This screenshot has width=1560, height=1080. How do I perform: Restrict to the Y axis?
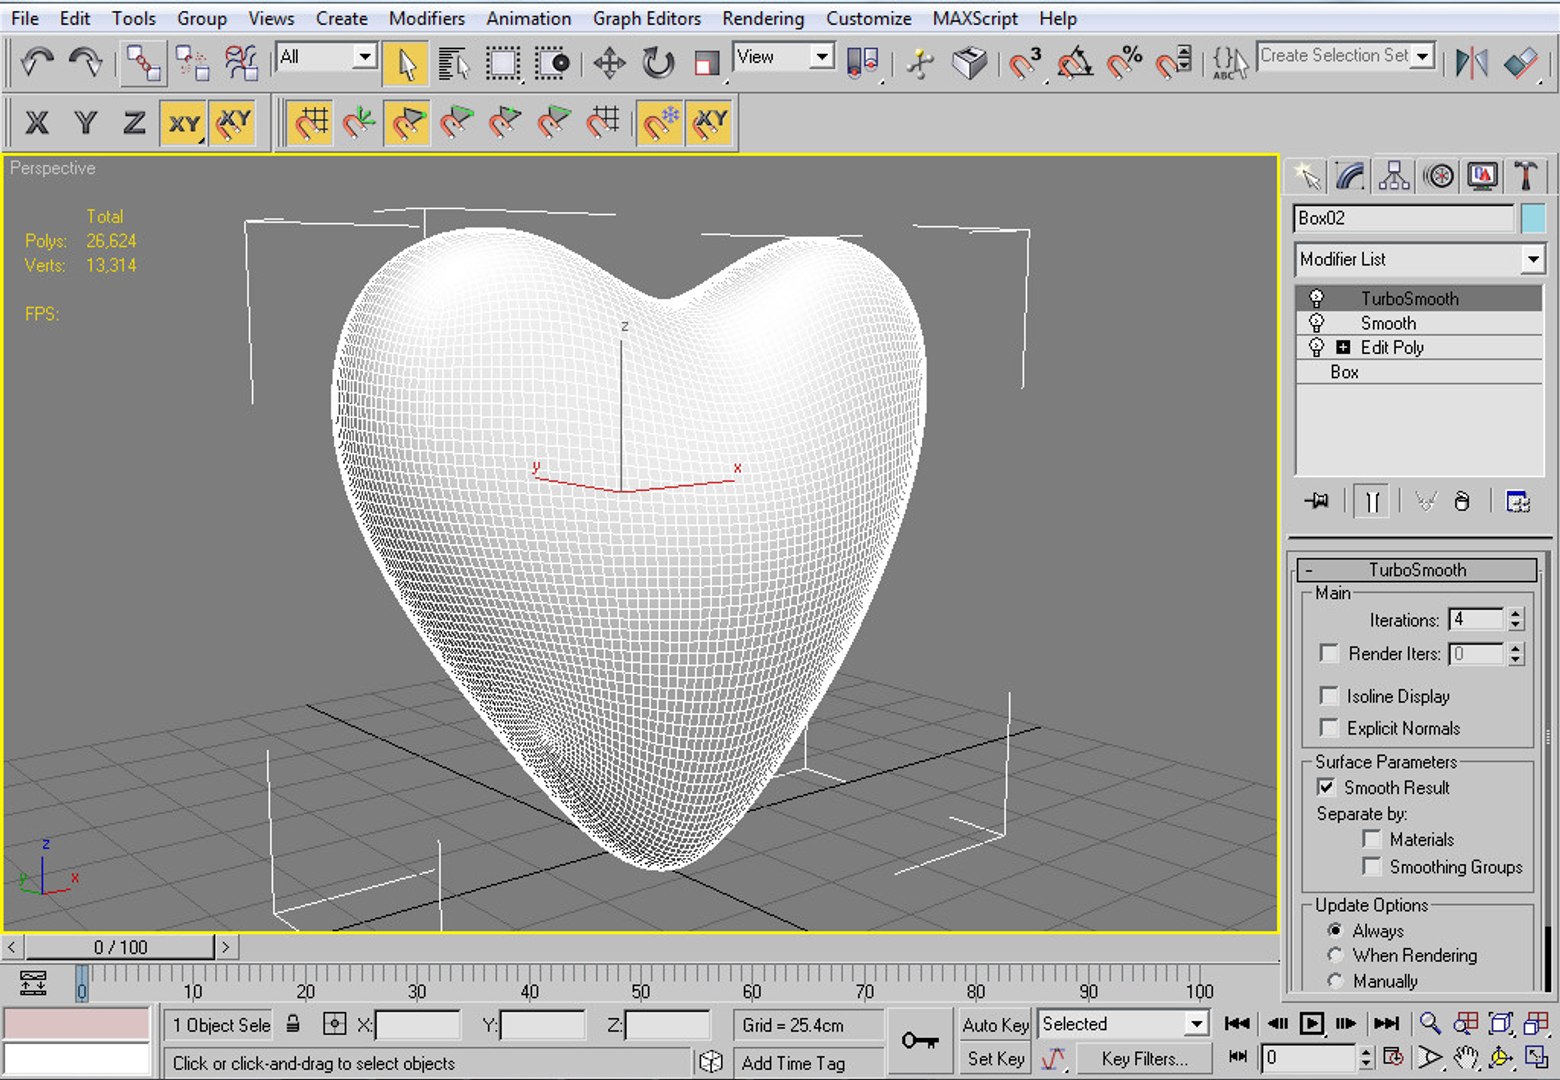click(86, 123)
